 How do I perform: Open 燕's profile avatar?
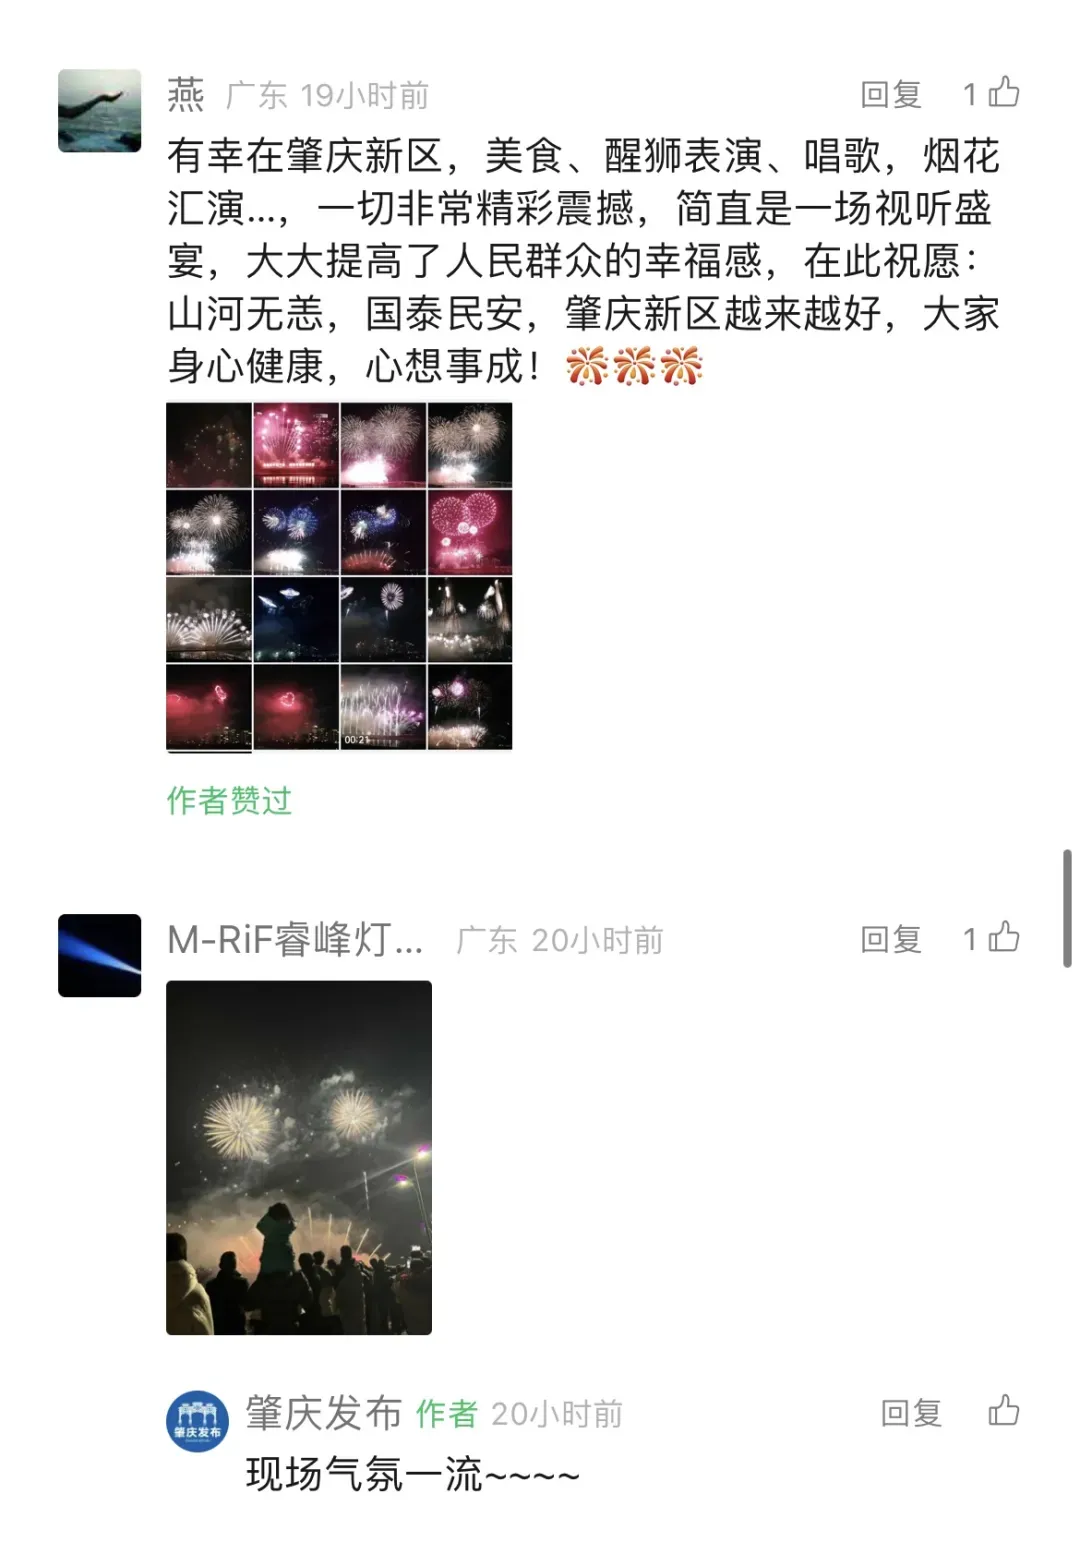(x=99, y=110)
